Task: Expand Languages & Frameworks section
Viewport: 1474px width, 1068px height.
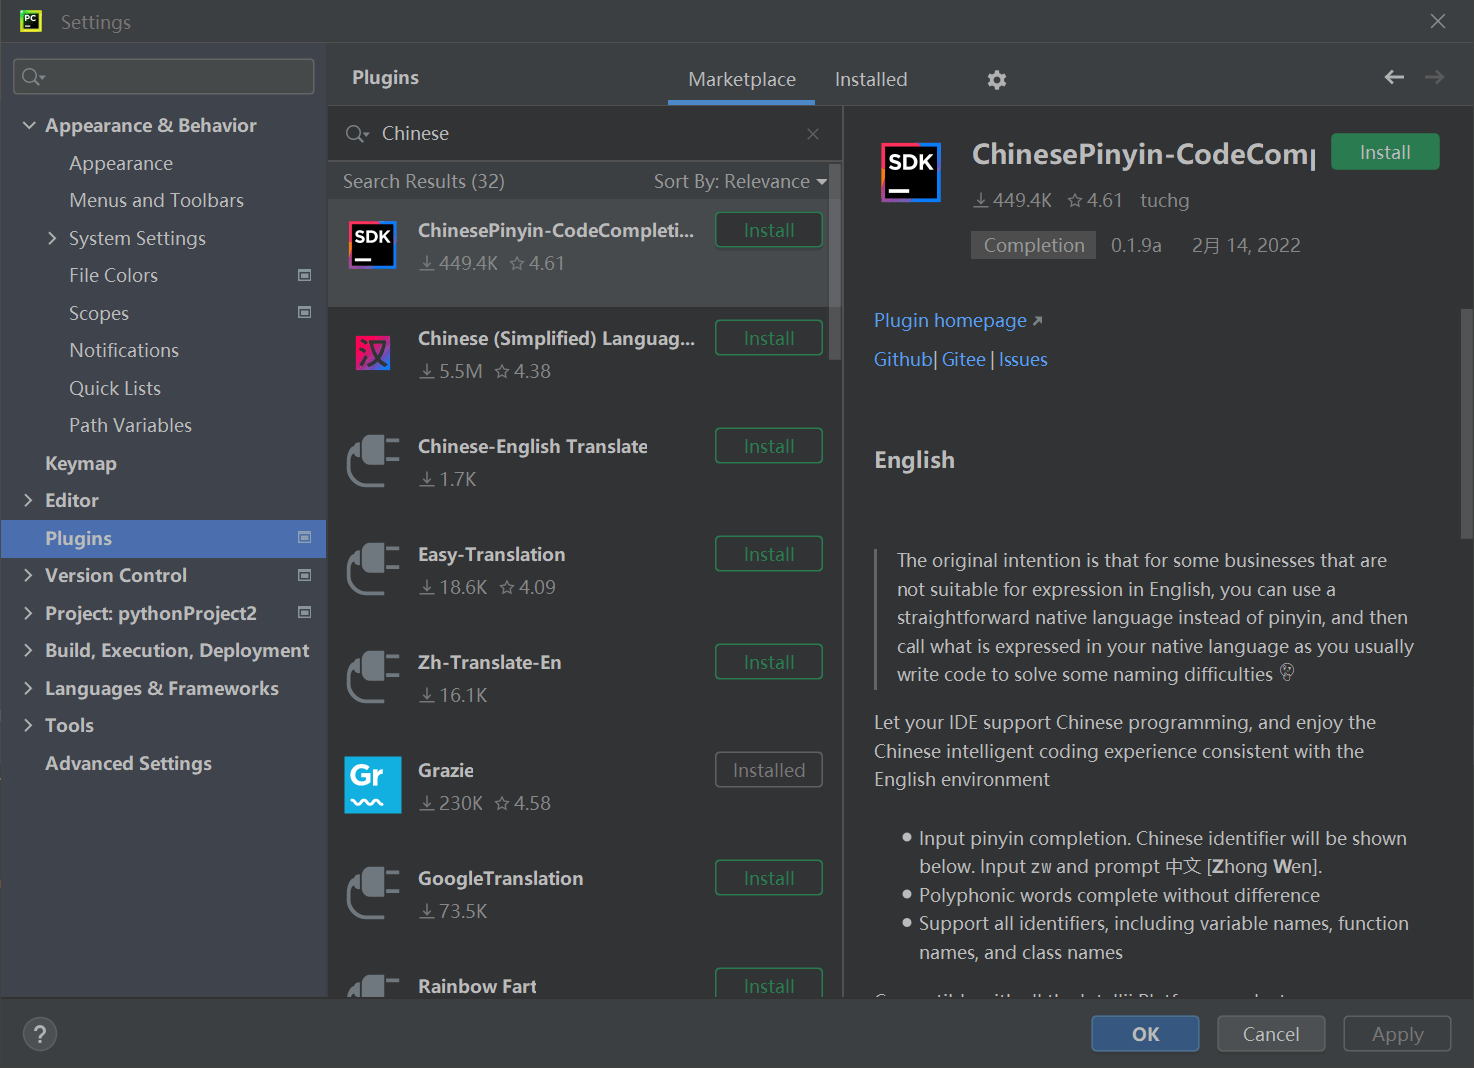Action: [x=28, y=688]
